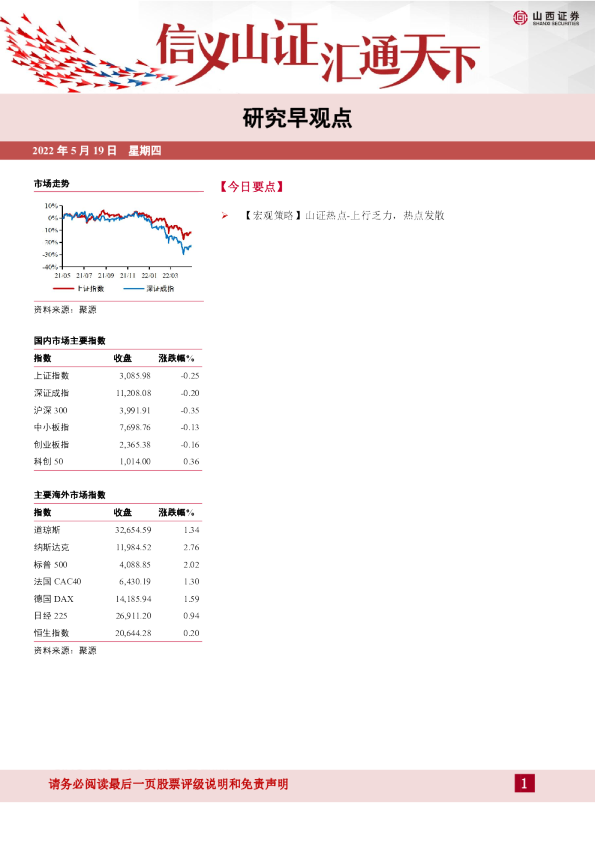Click the date 2022年5月19日 星期四
This screenshot has height=842, width=595.
pyautogui.click(x=97, y=150)
